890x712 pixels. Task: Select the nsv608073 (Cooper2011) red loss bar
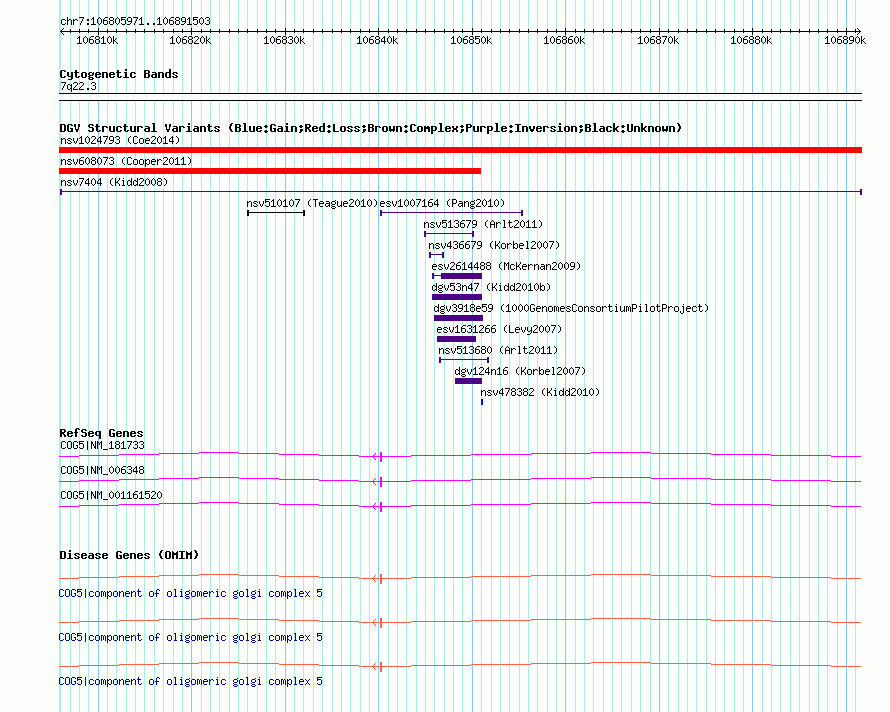[270, 171]
